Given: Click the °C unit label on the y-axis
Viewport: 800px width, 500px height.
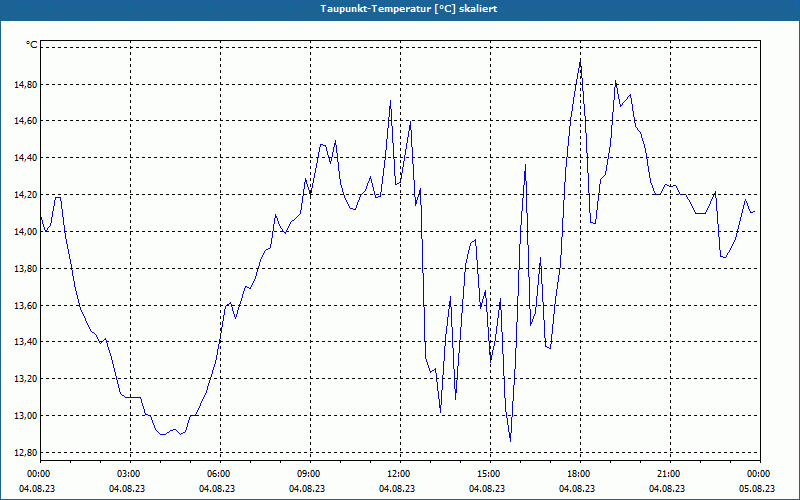Looking at the screenshot, I should [32, 45].
